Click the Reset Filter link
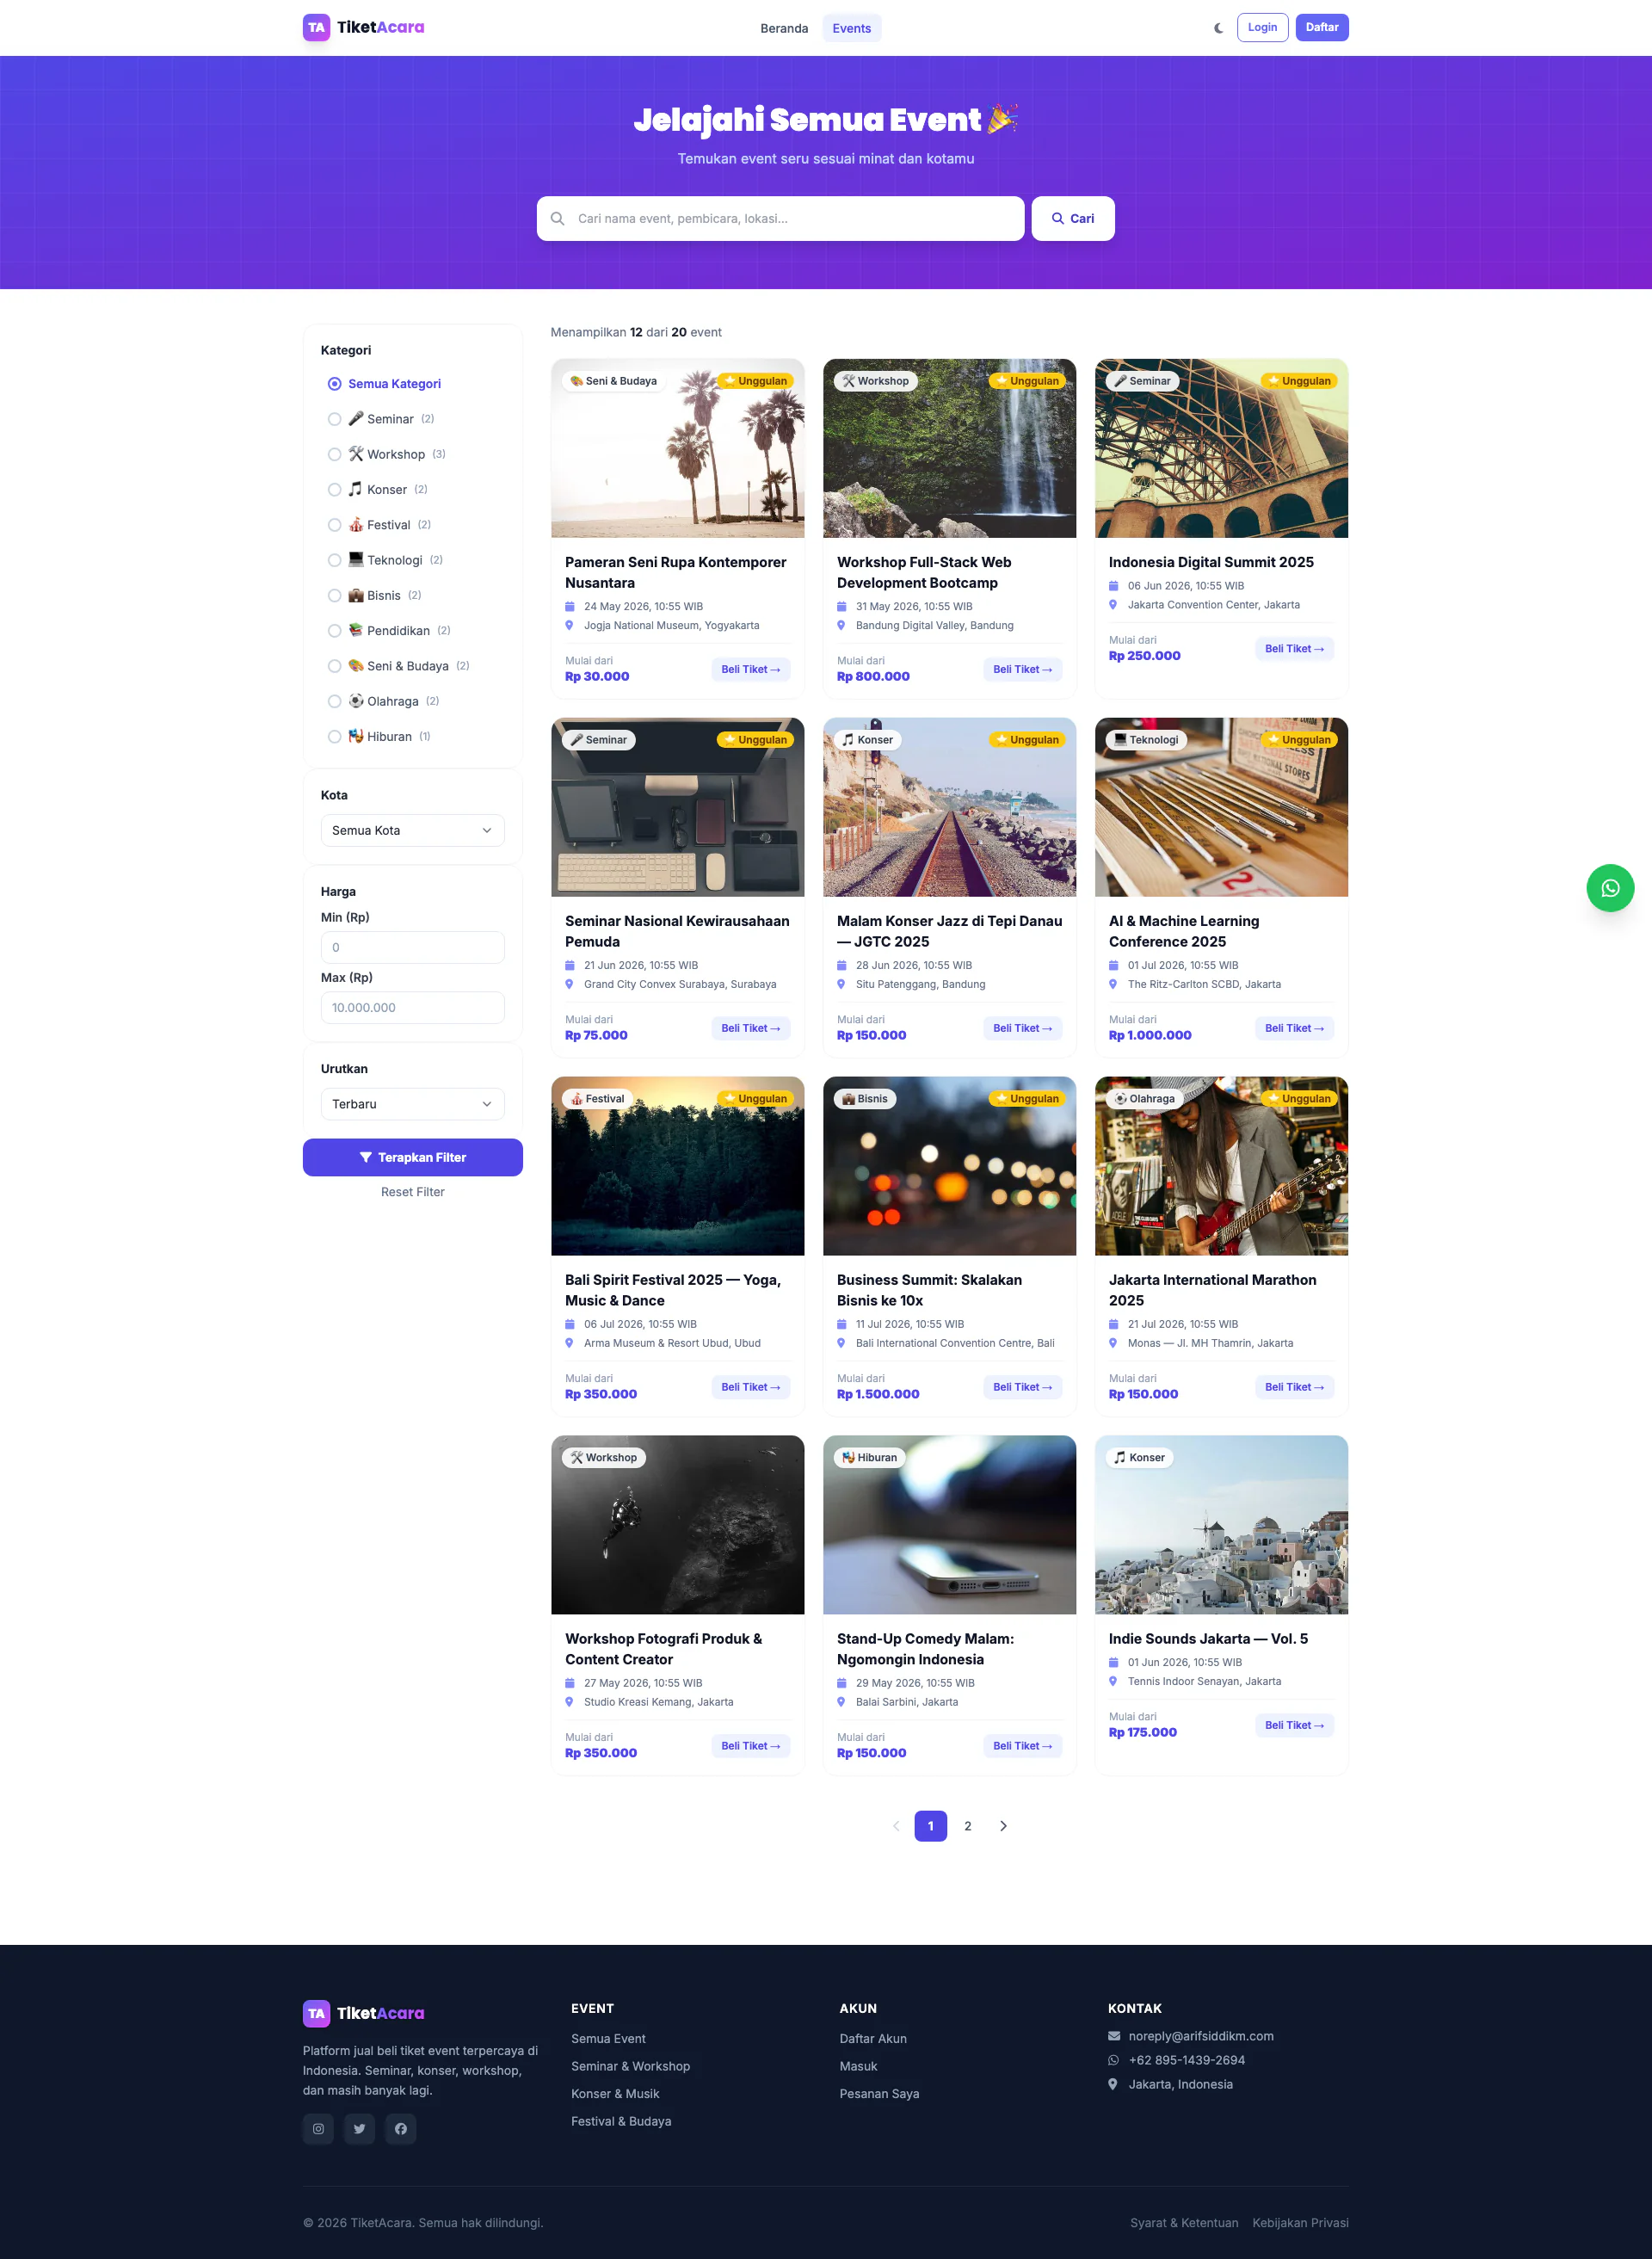 [x=412, y=1191]
